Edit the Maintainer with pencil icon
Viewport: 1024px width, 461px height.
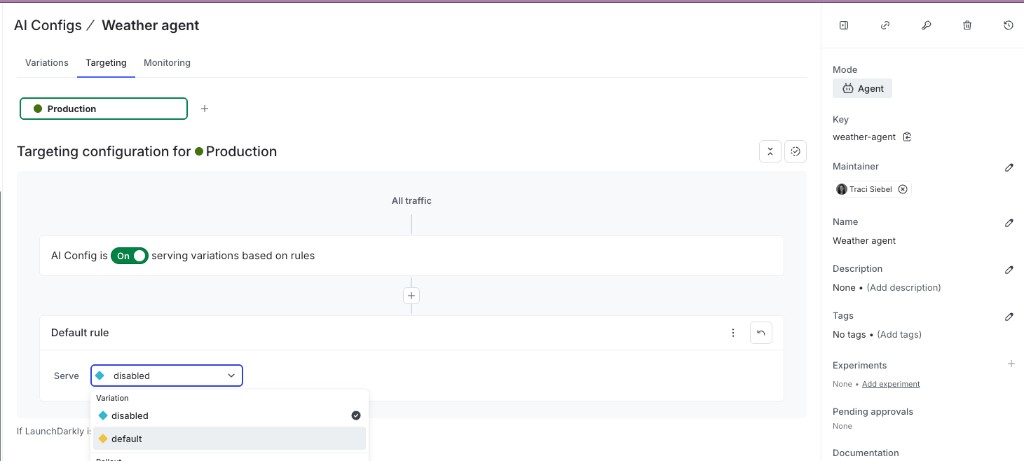click(x=1009, y=167)
